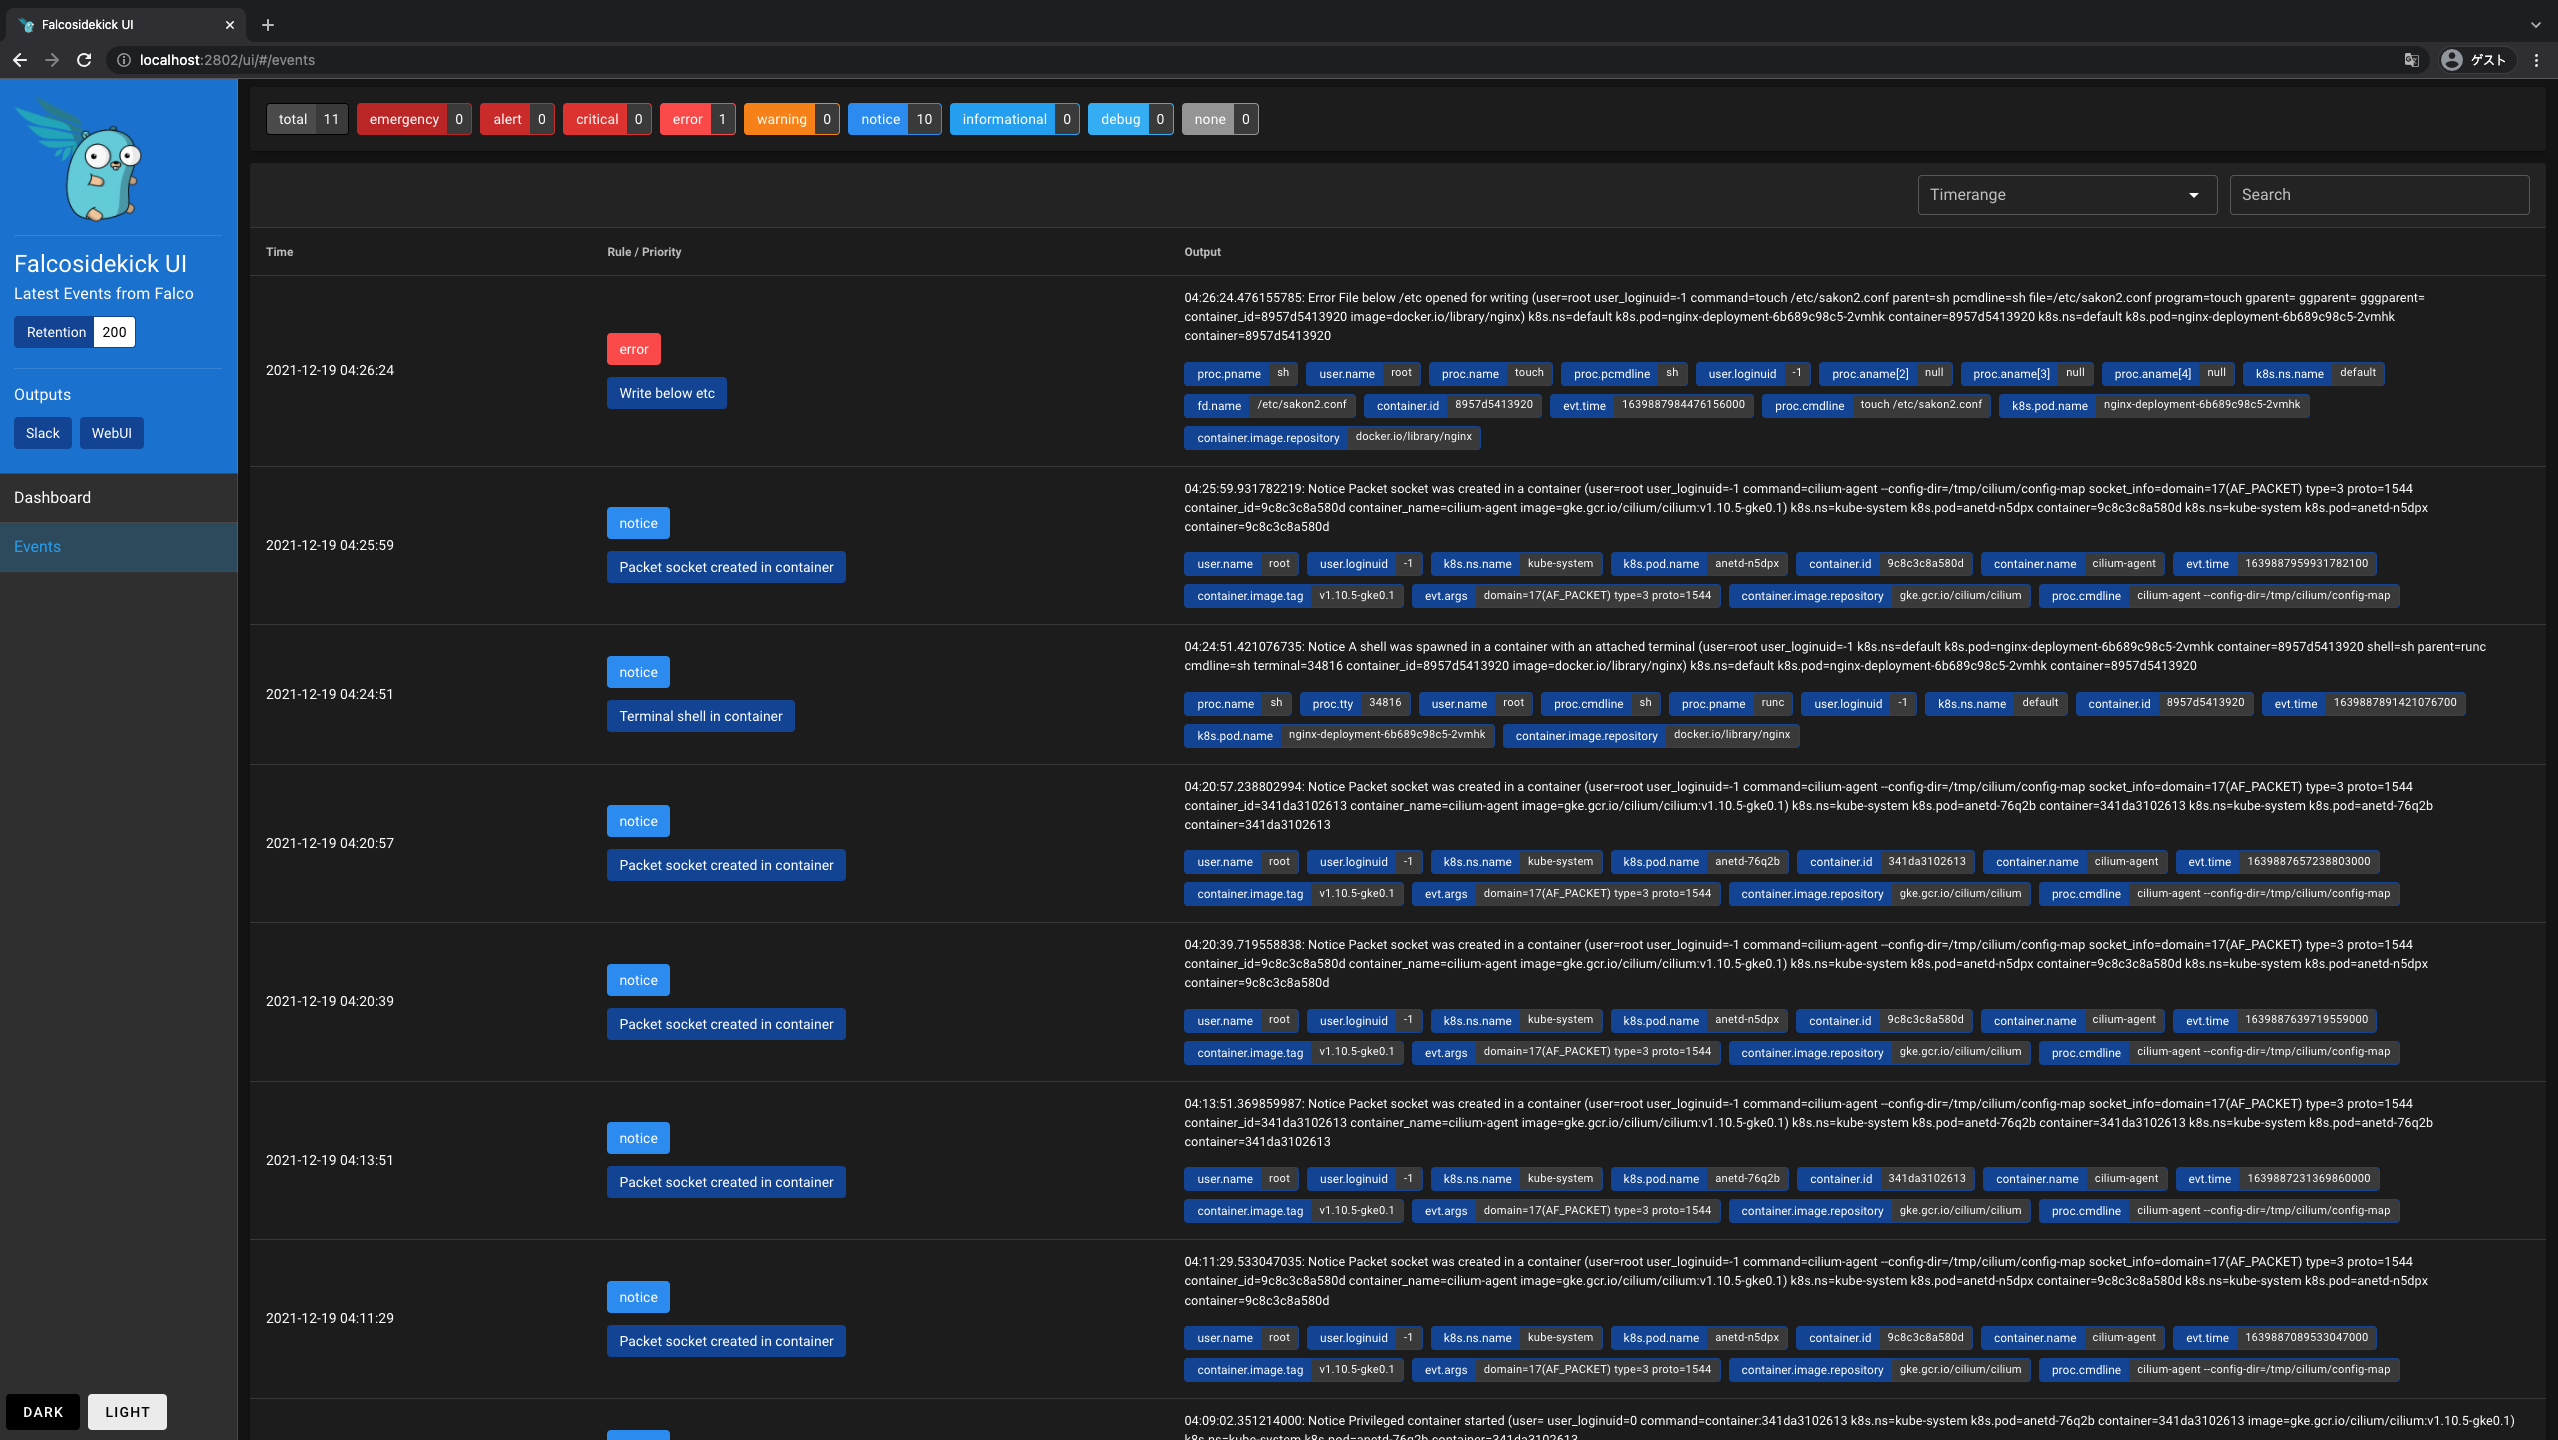This screenshot has width=2558, height=1440.
Task: Switch to LIGHT theme
Action: click(127, 1412)
